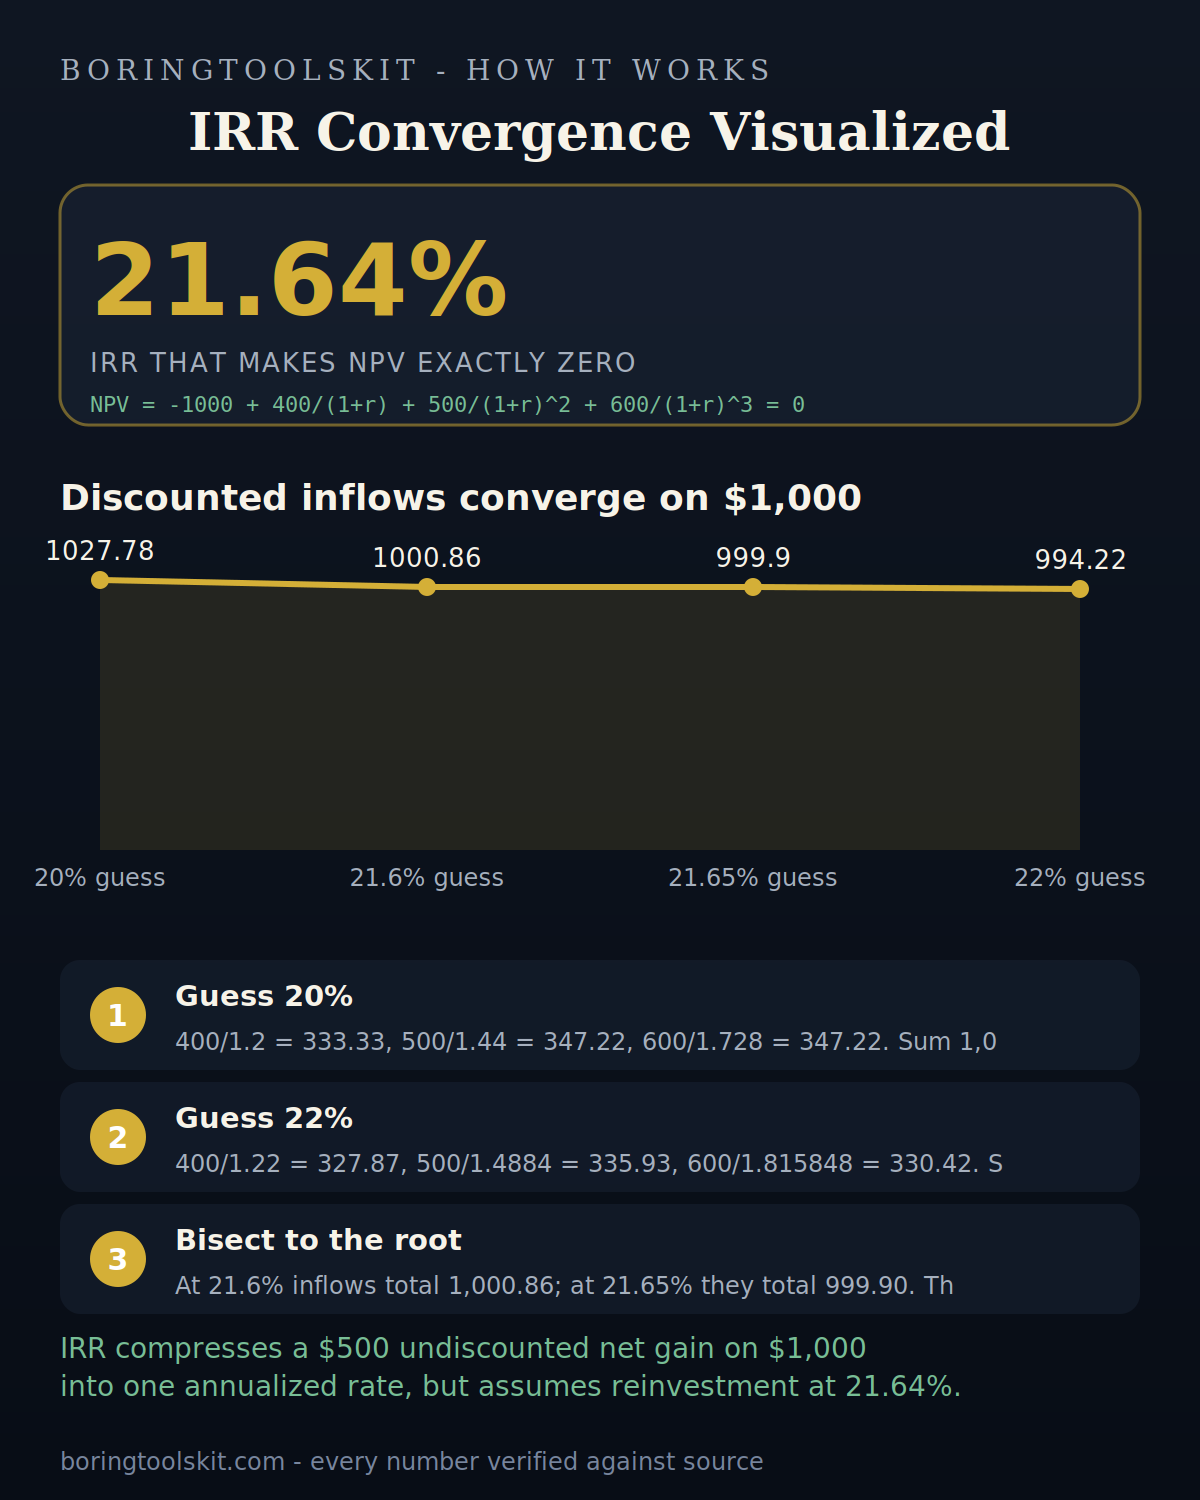Click the large 21.64% IRR value
This screenshot has width=1200, height=1500.
click(x=300, y=281)
